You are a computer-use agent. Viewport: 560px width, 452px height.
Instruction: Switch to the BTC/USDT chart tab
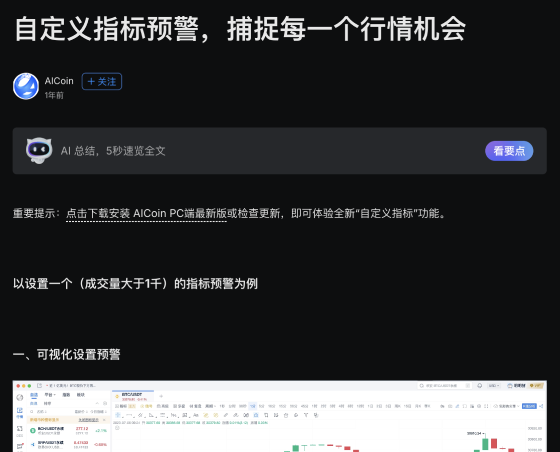133,396
